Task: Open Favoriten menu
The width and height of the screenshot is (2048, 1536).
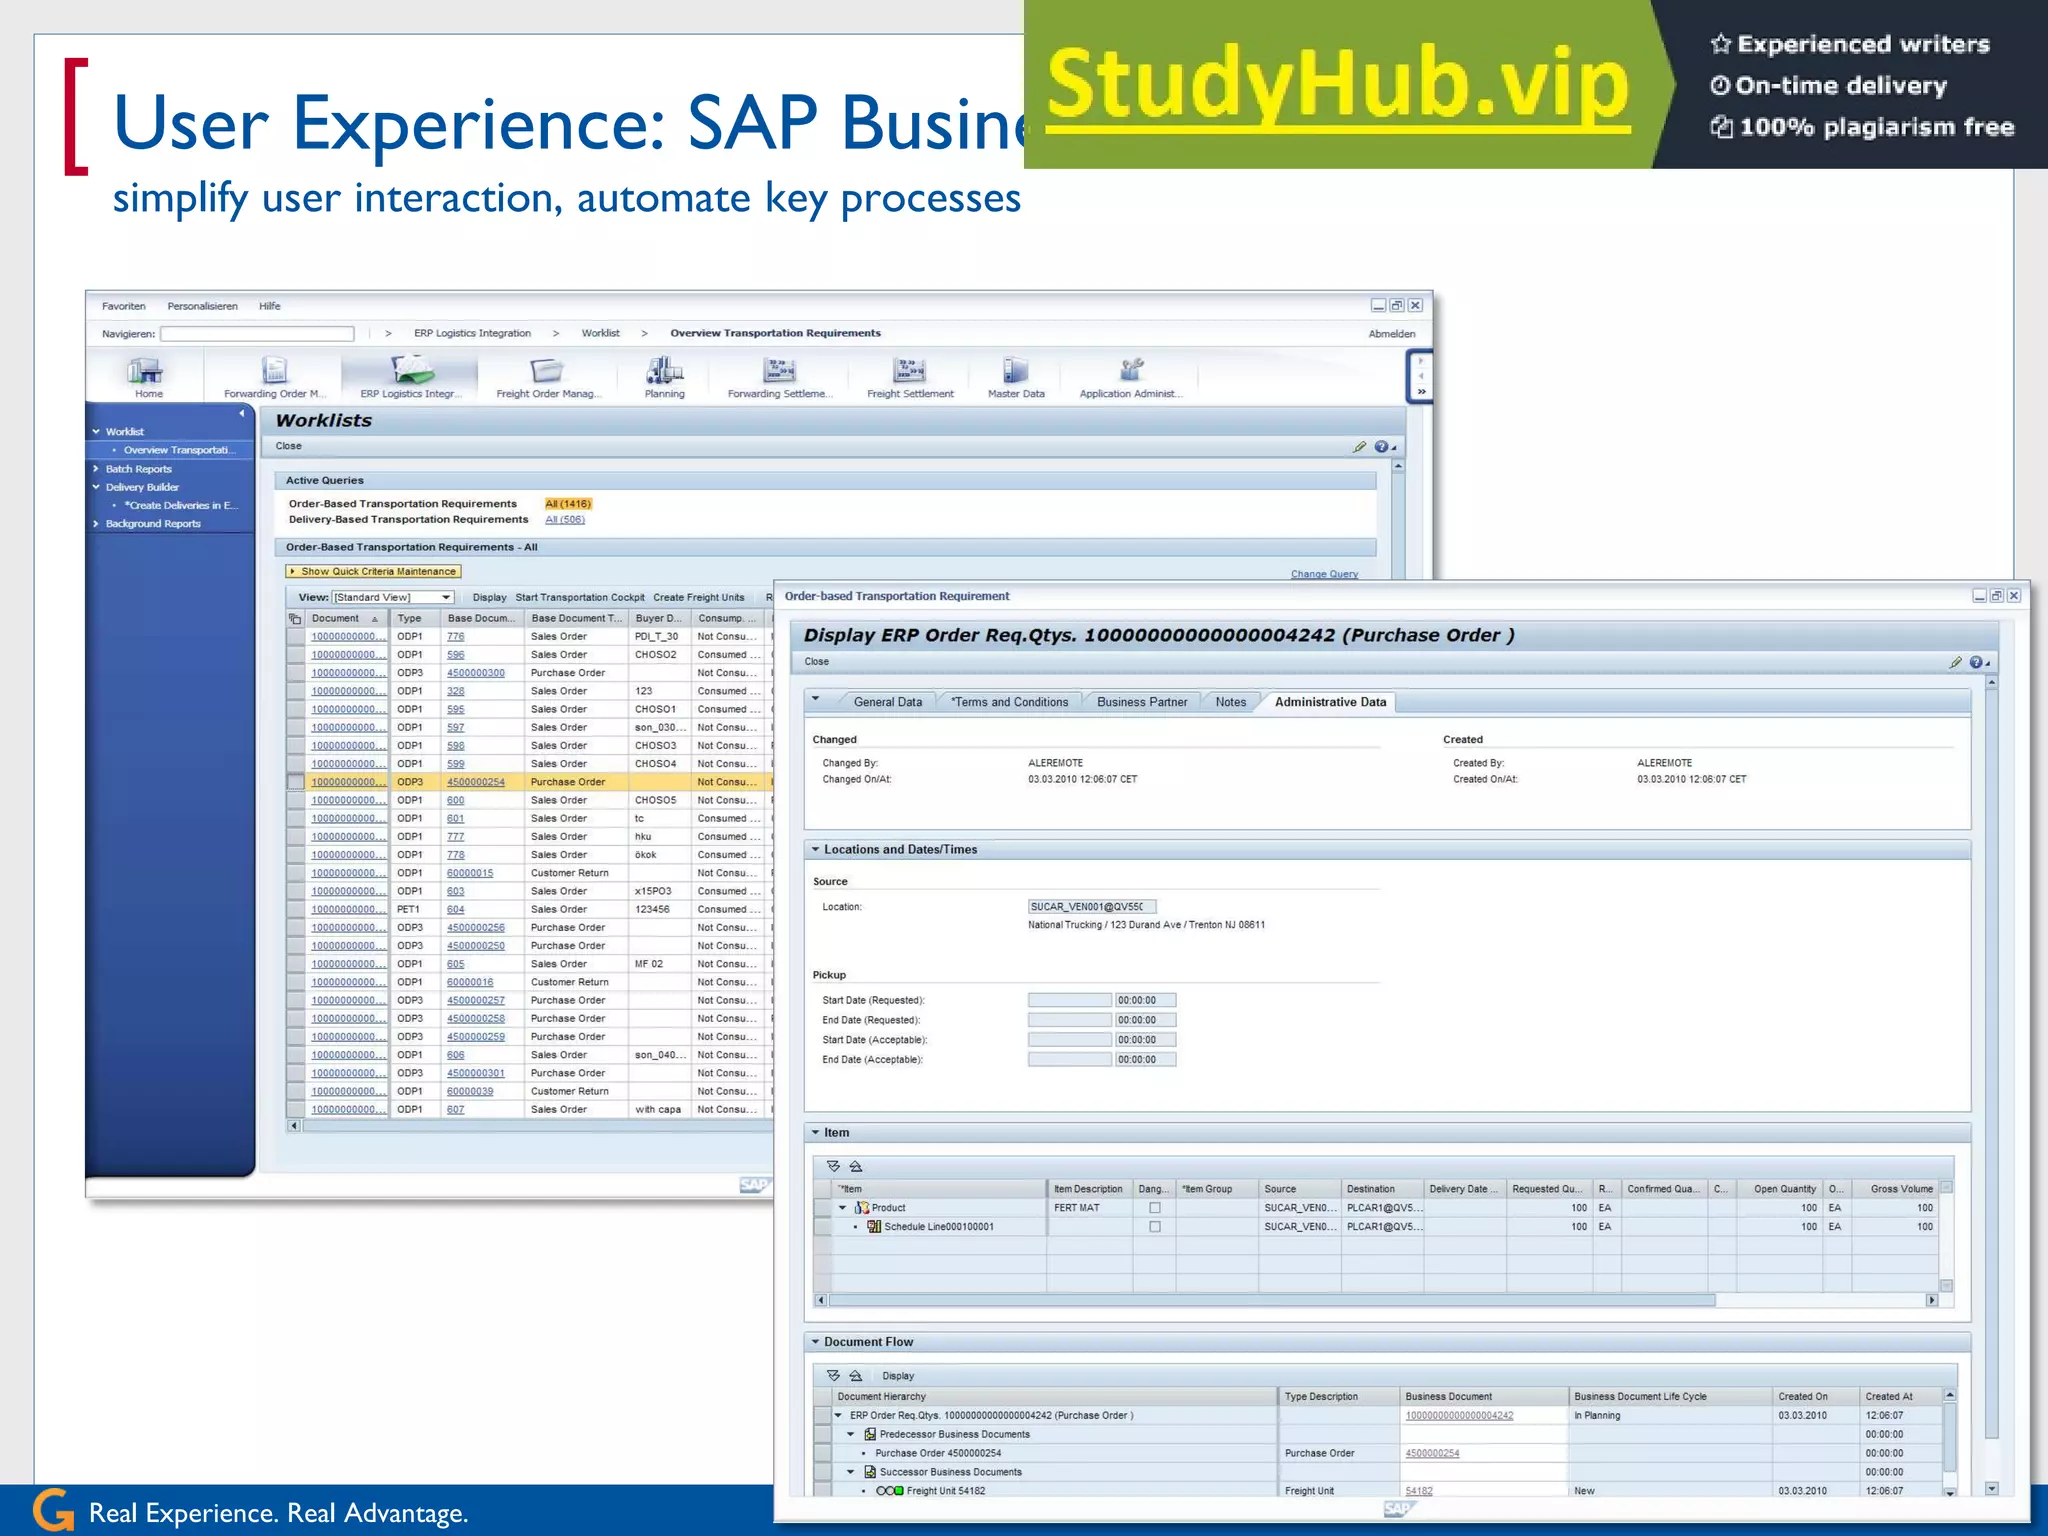Action: tap(124, 307)
